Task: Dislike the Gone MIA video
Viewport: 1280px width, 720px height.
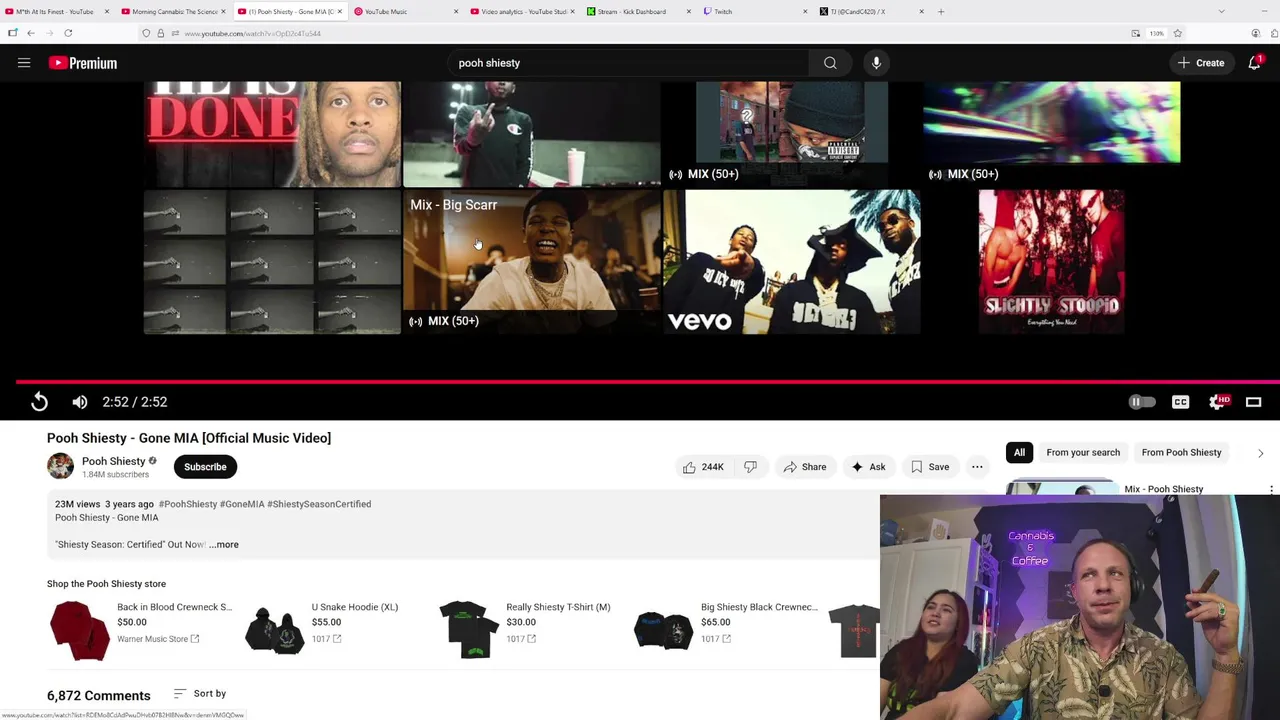Action: tap(750, 467)
